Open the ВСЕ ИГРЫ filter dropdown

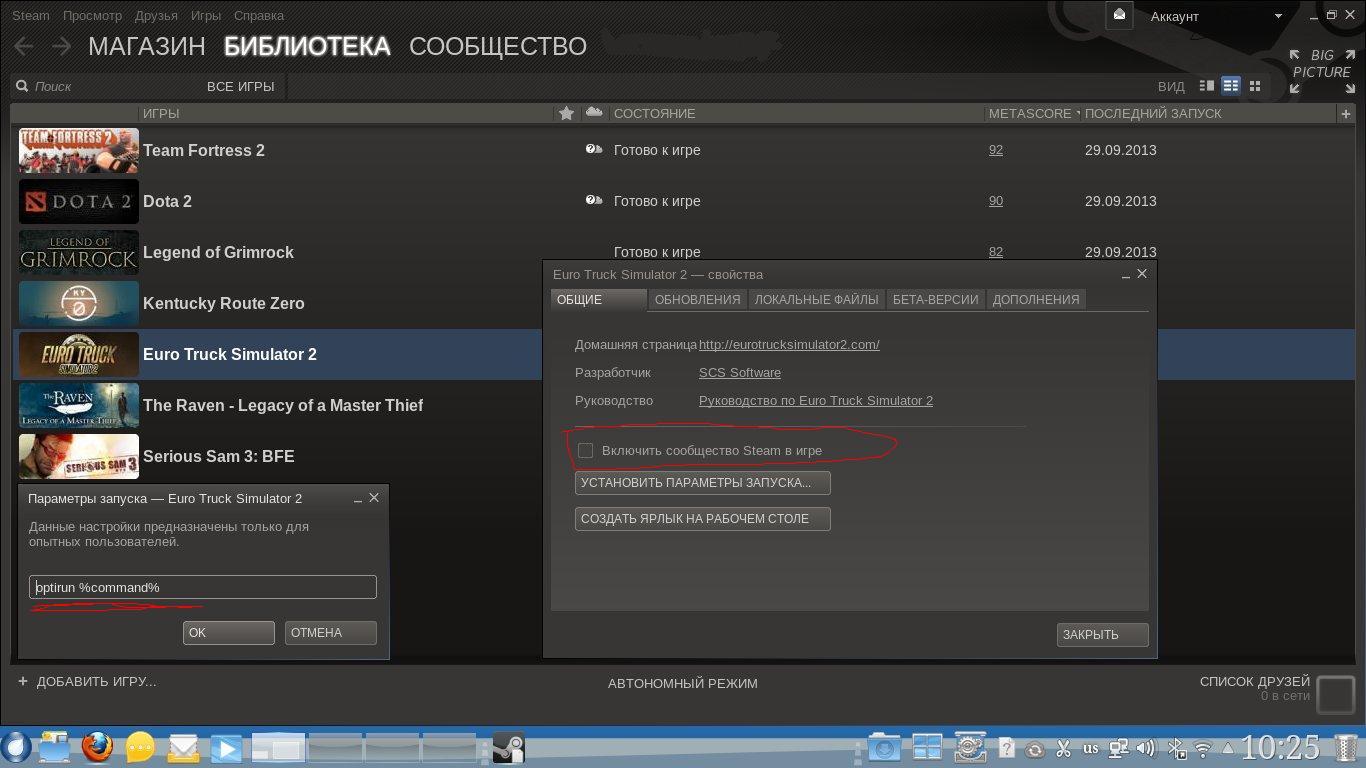(240, 87)
